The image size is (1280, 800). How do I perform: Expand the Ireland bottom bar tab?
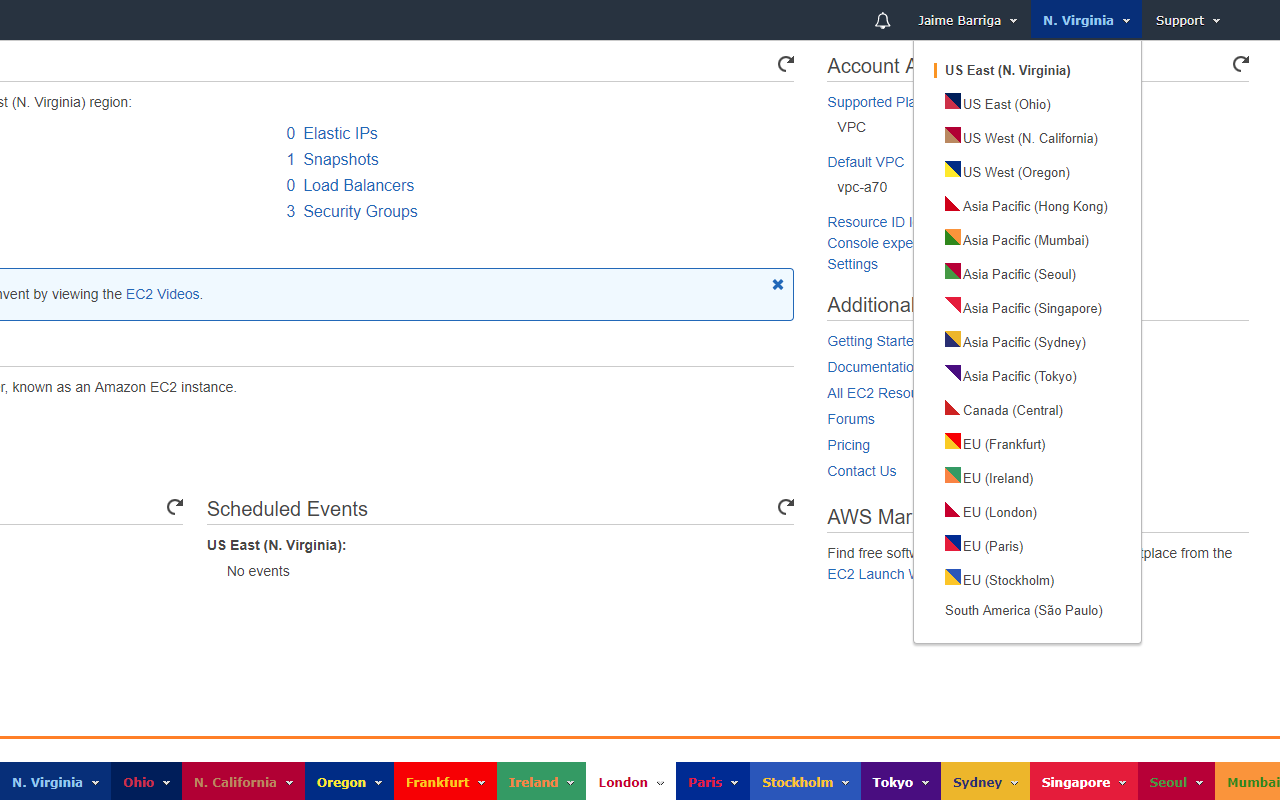tap(541, 782)
